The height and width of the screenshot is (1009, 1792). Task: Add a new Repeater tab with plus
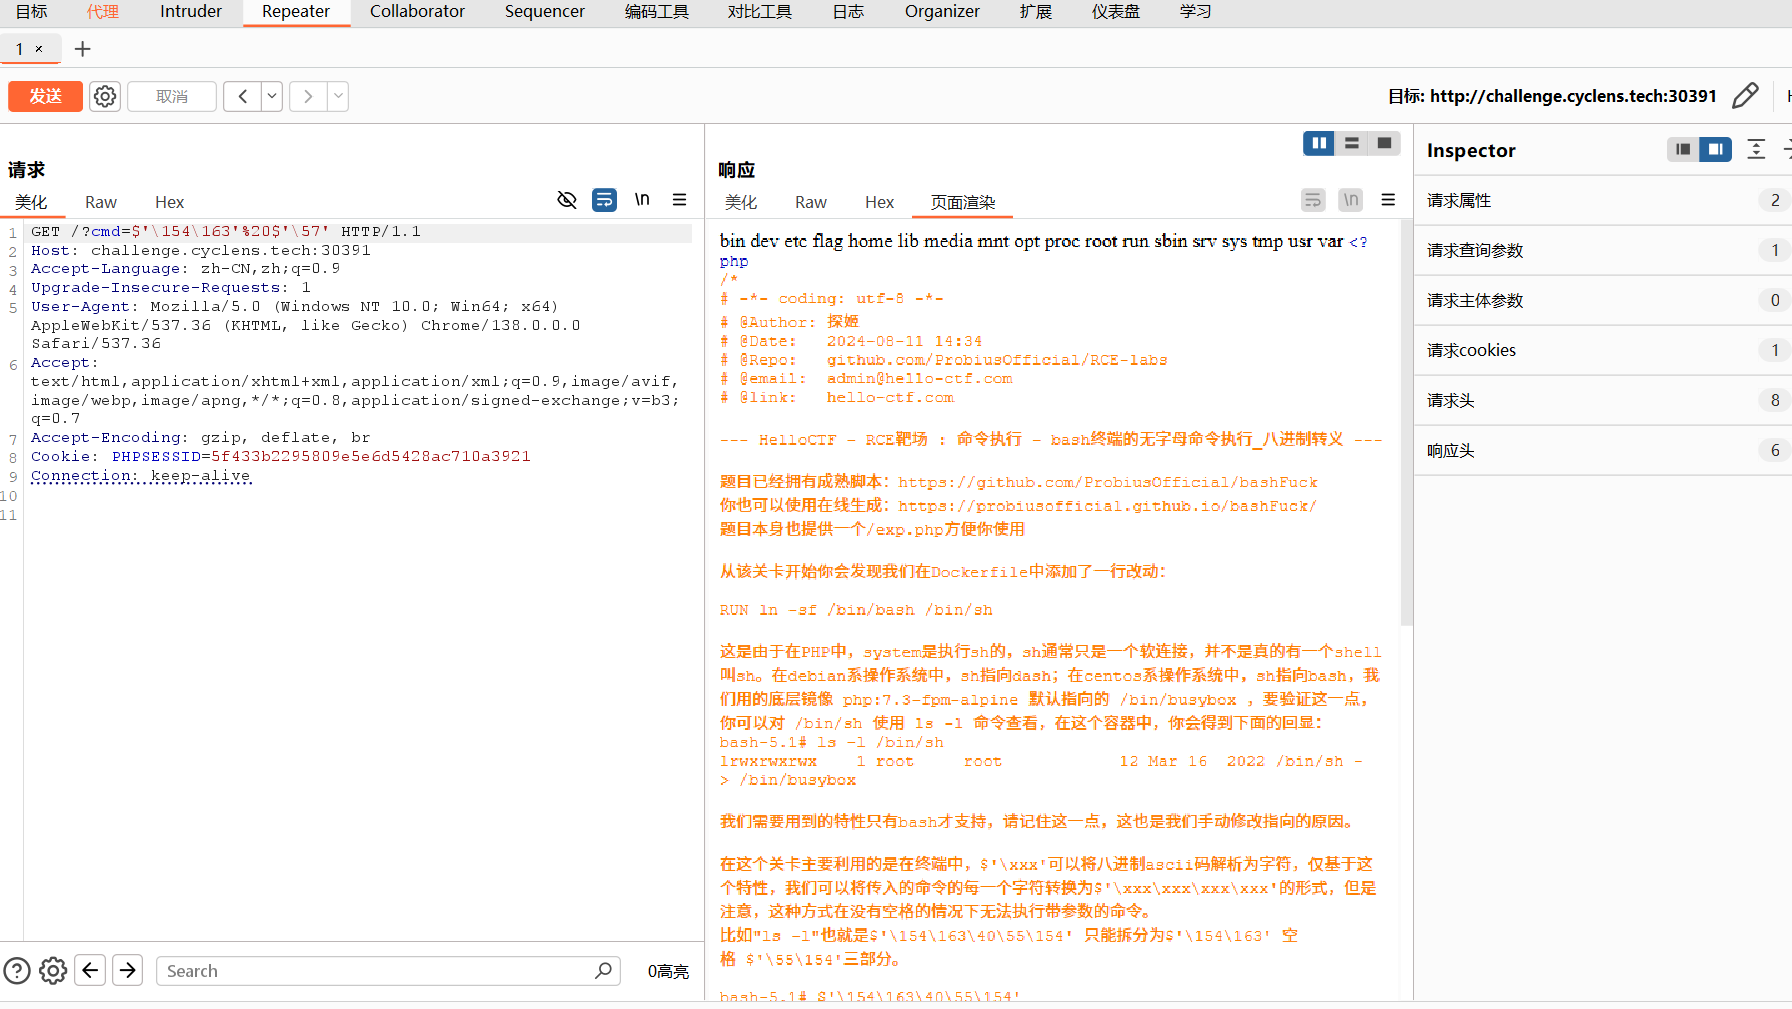click(x=83, y=49)
